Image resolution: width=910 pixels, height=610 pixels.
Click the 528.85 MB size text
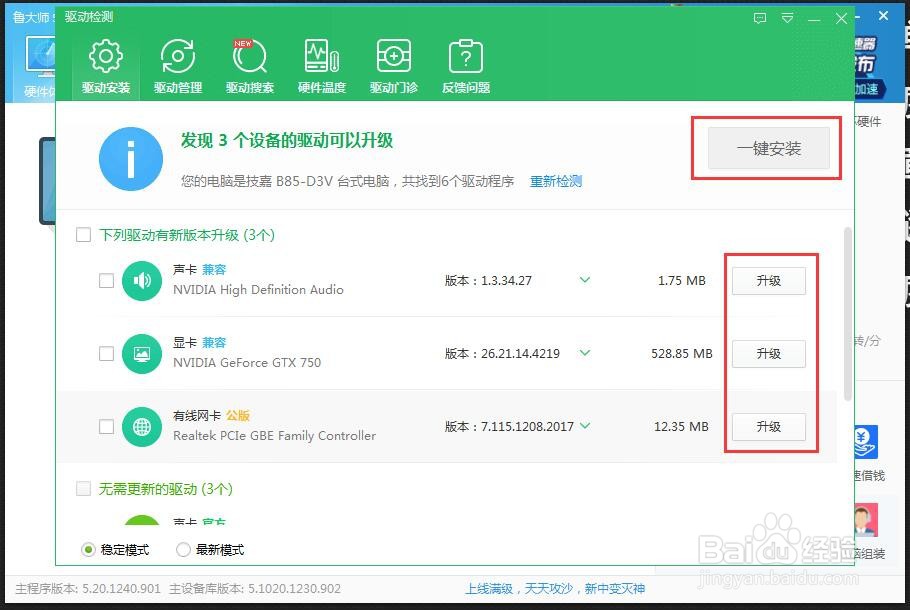(x=681, y=354)
